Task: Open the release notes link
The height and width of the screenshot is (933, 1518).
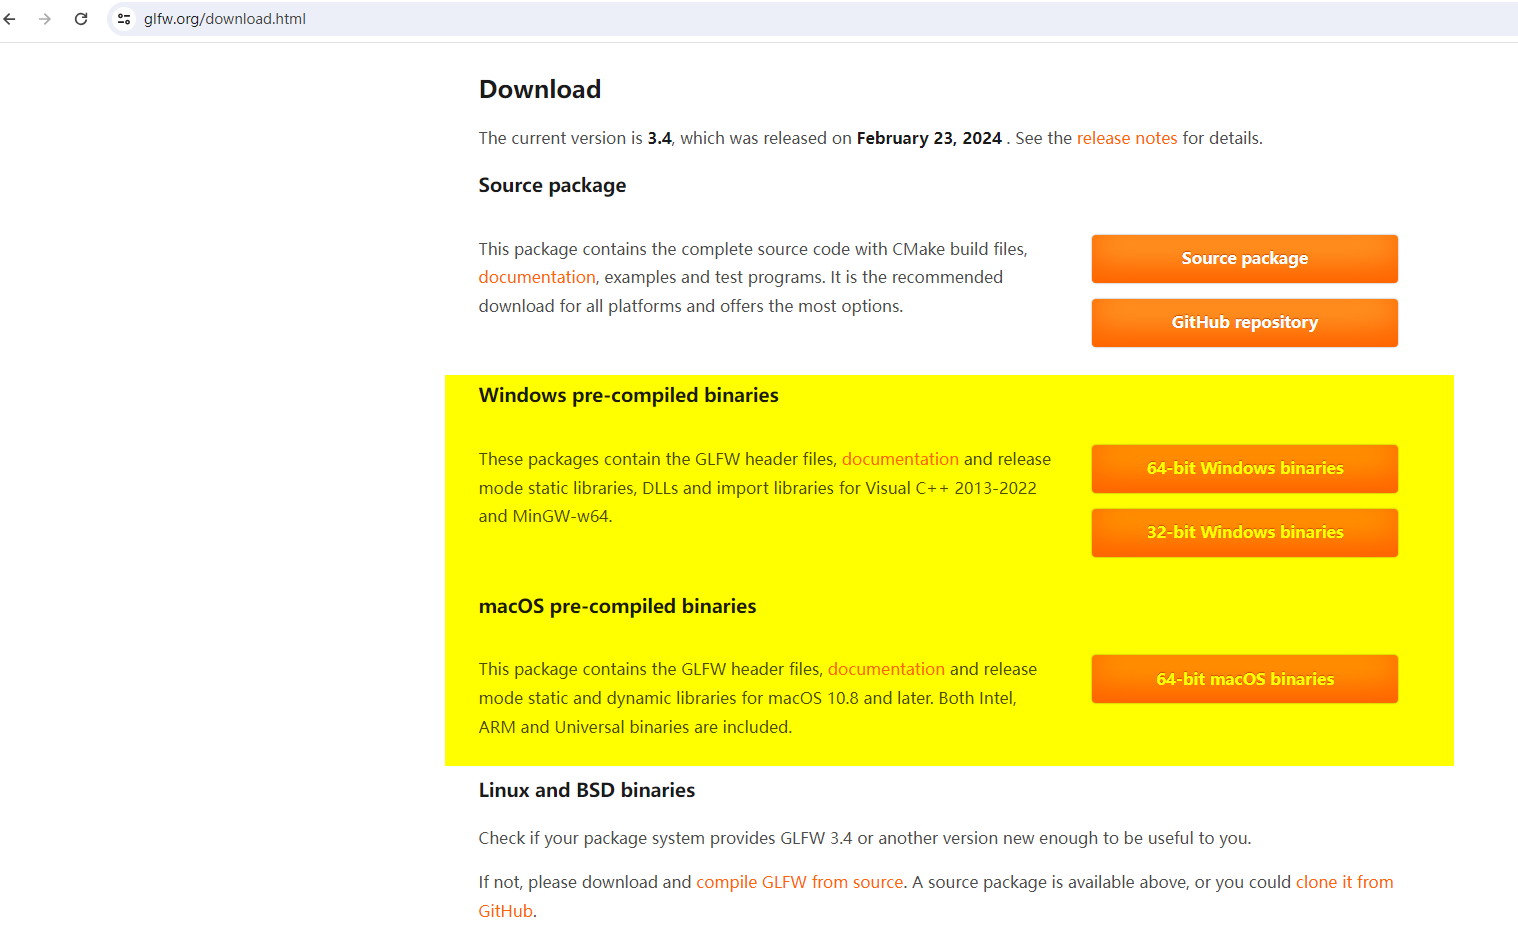Action: [x=1127, y=138]
